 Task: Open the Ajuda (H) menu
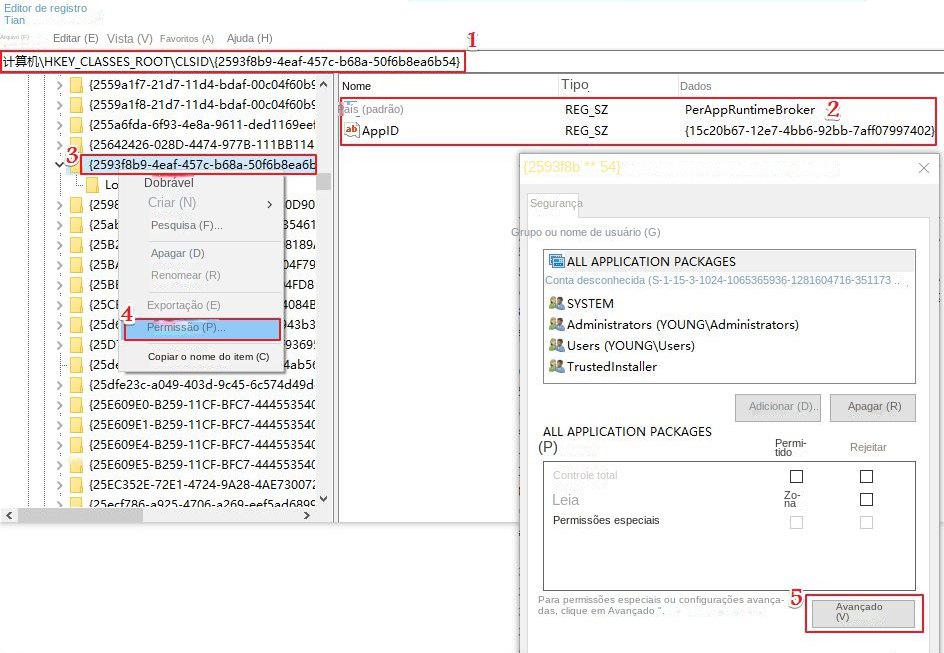click(x=249, y=38)
